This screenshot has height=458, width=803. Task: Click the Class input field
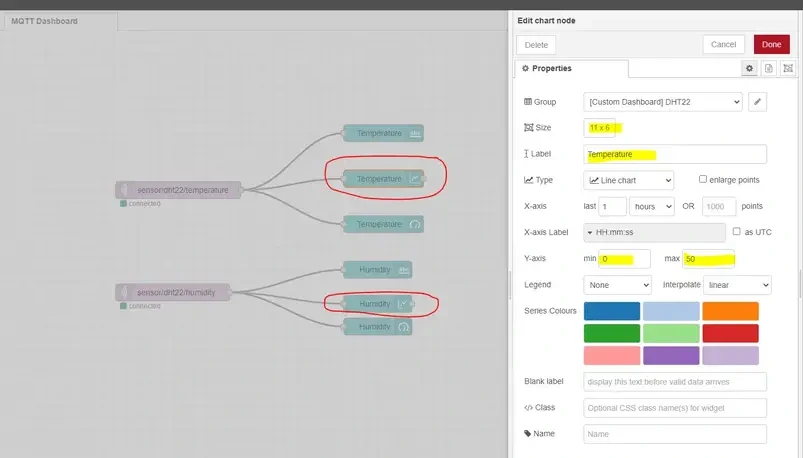675,408
